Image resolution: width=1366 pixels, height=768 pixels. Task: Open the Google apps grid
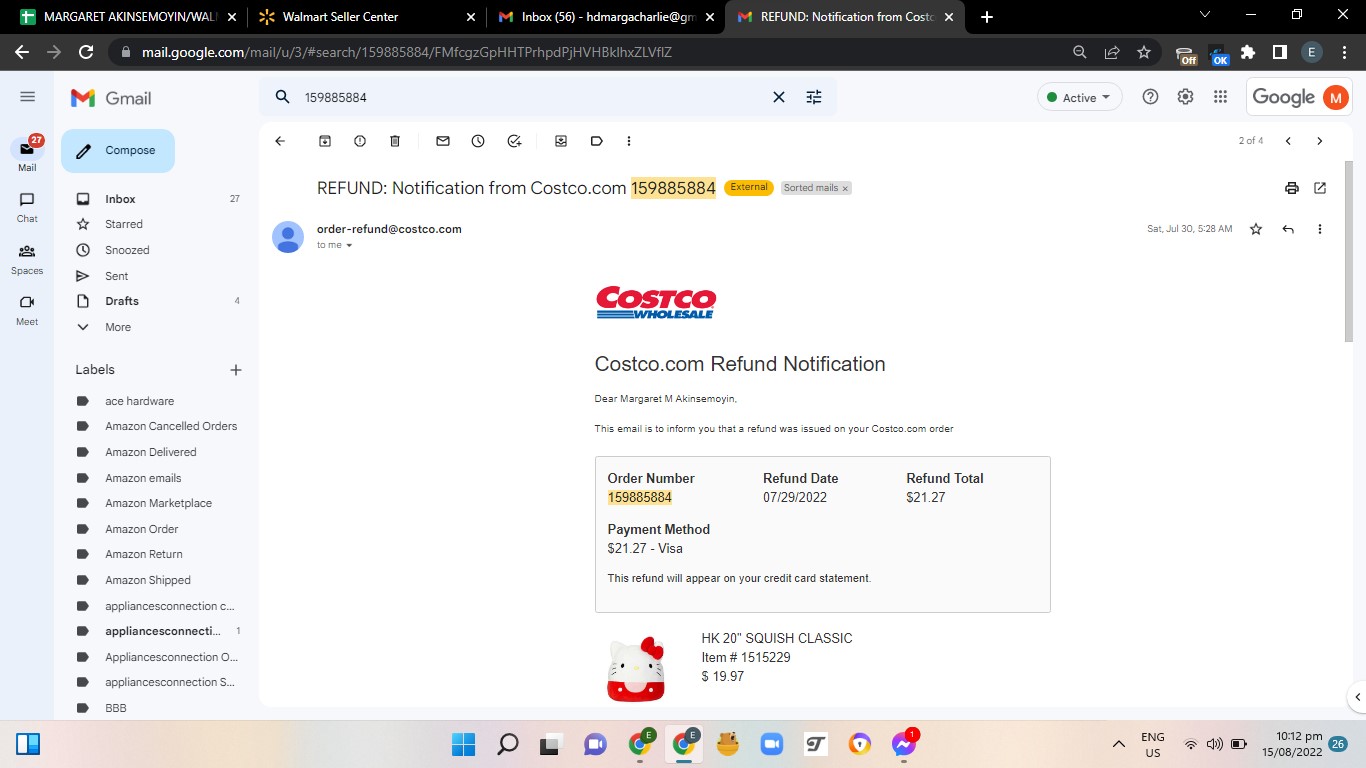[x=1220, y=97]
